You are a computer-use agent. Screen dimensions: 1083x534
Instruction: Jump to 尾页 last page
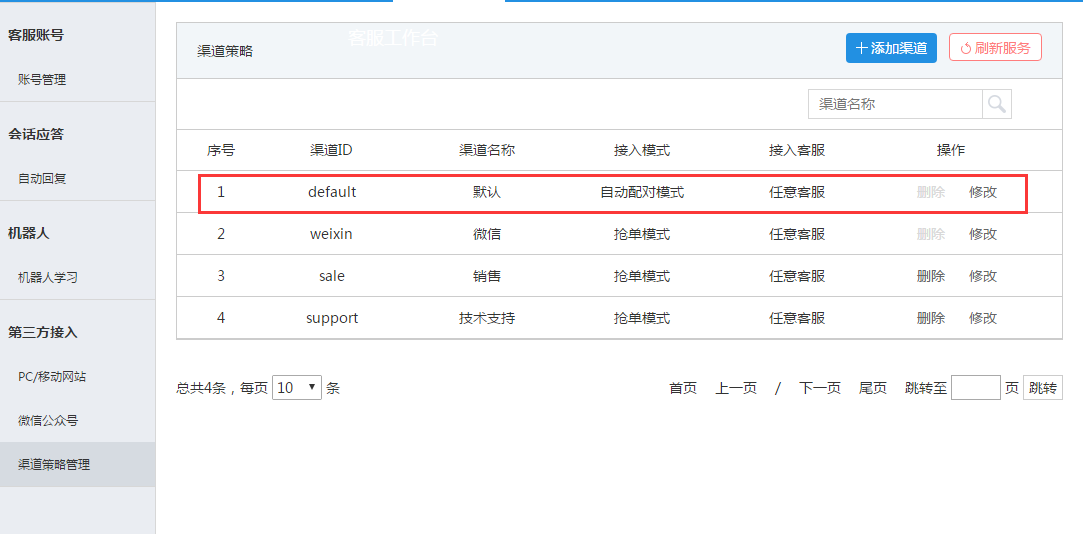(872, 388)
